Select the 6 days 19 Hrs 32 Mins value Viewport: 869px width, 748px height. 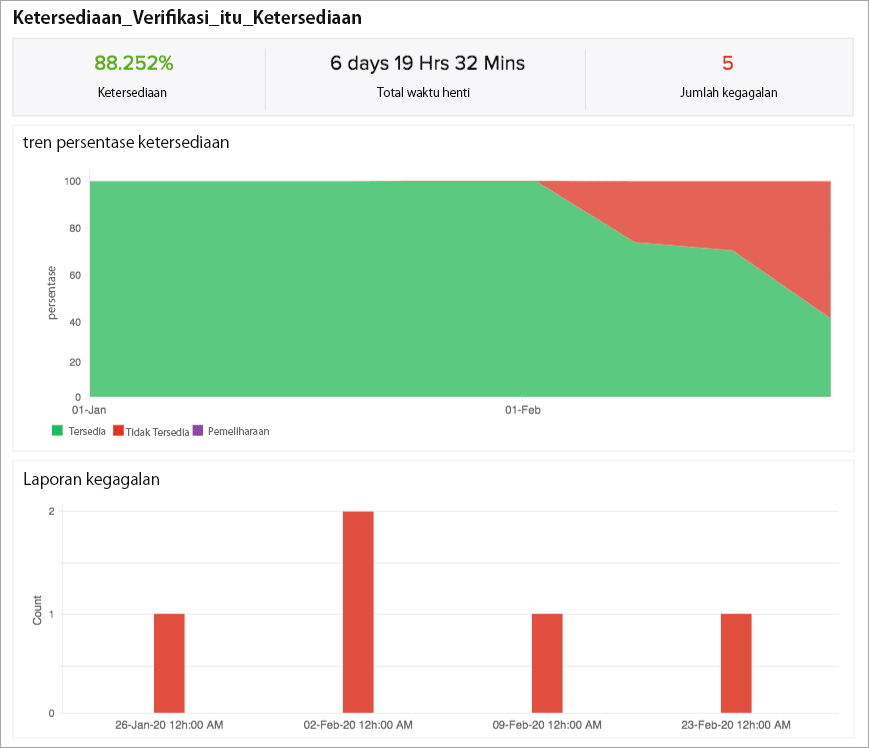click(427, 63)
